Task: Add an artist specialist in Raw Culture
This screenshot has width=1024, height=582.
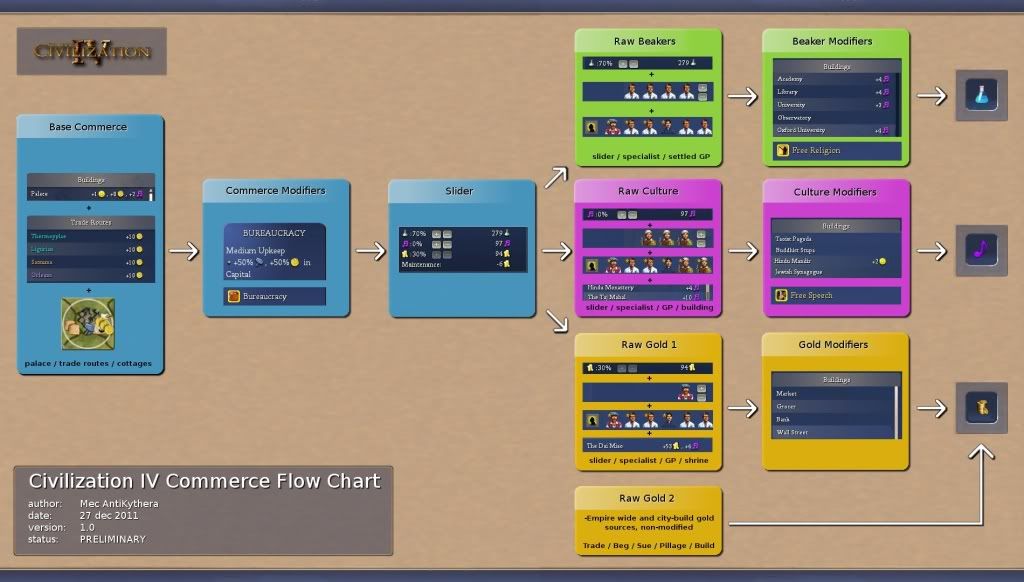Action: (701, 234)
